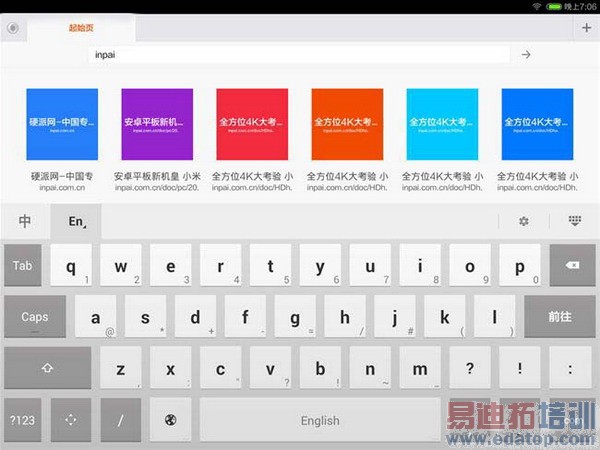Tap the Tab key
Screen dimensions: 600x450
click(23, 265)
